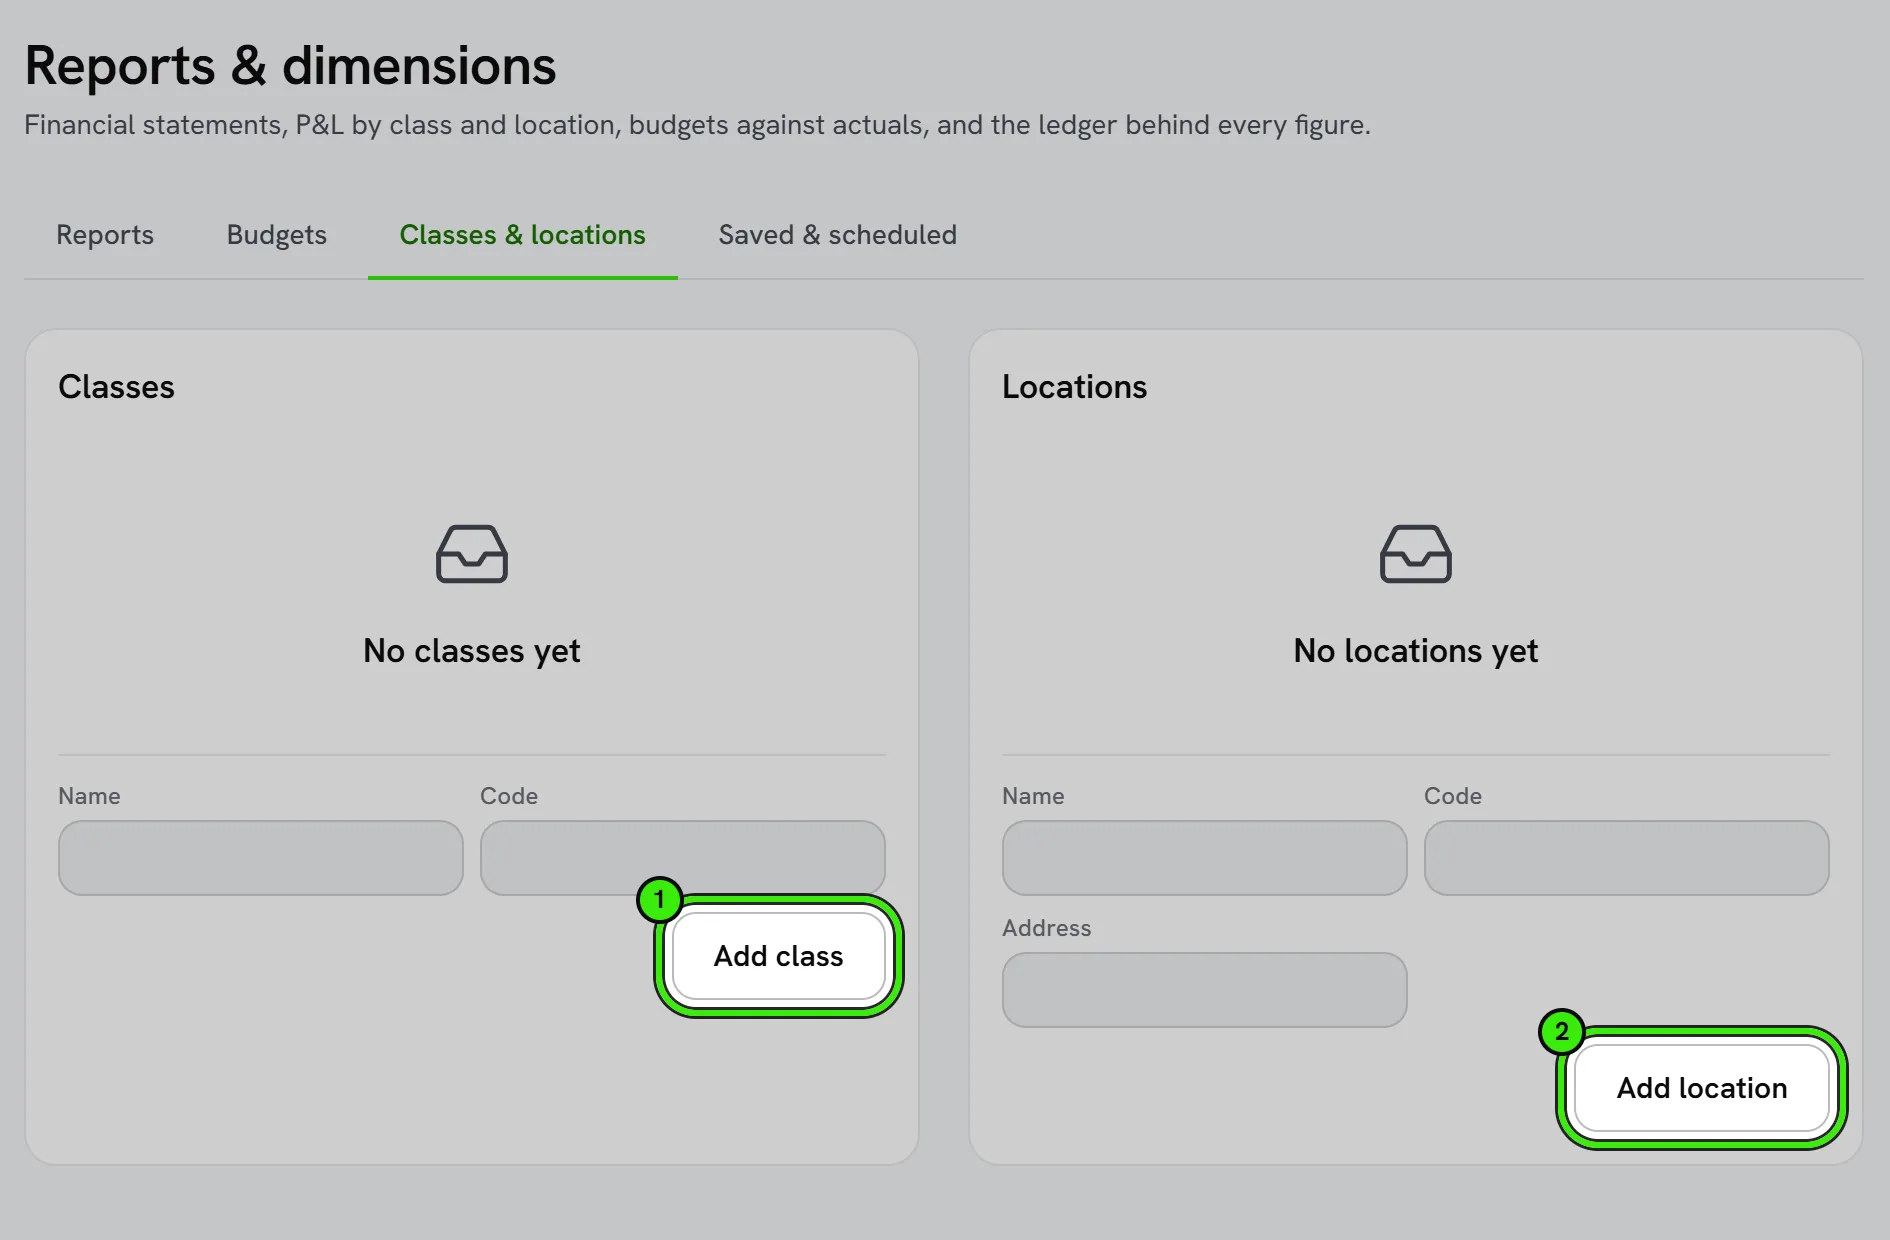Image resolution: width=1890 pixels, height=1240 pixels.
Task: Focus the location Name input field
Action: [1205, 858]
